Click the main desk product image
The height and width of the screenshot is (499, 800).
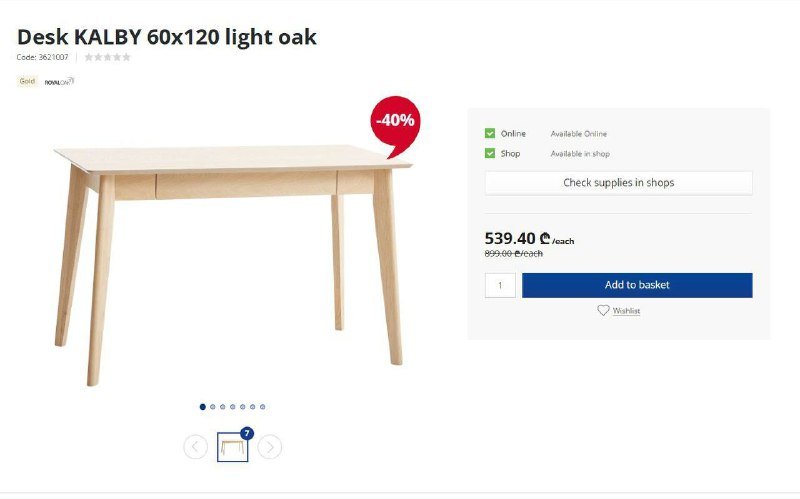[230, 250]
